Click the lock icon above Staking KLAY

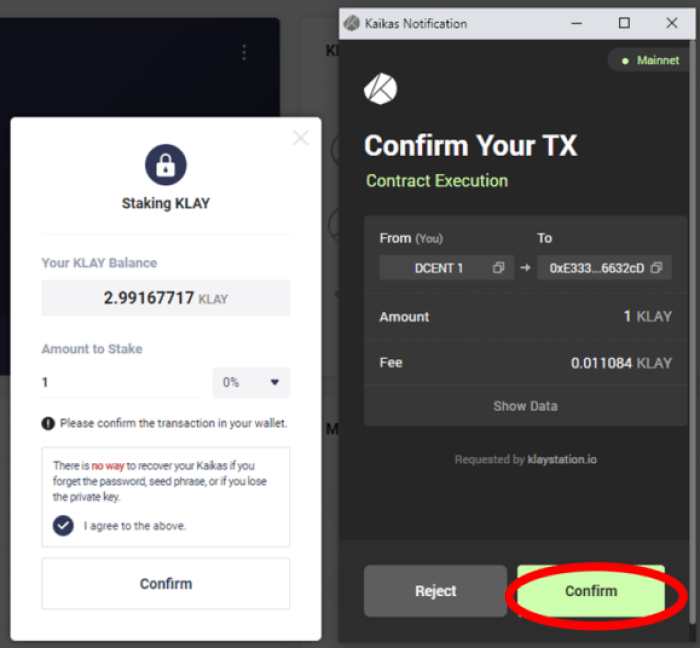point(166,165)
